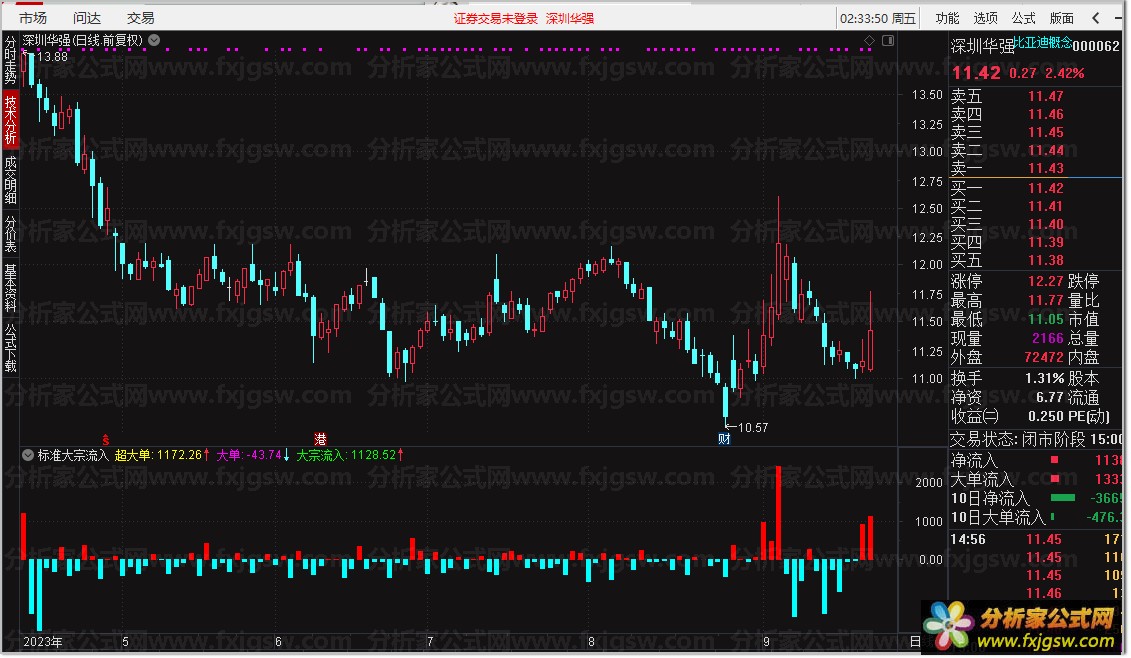Click the 日 period label at chart corner
This screenshot has width=1131, height=658.
coord(915,641)
